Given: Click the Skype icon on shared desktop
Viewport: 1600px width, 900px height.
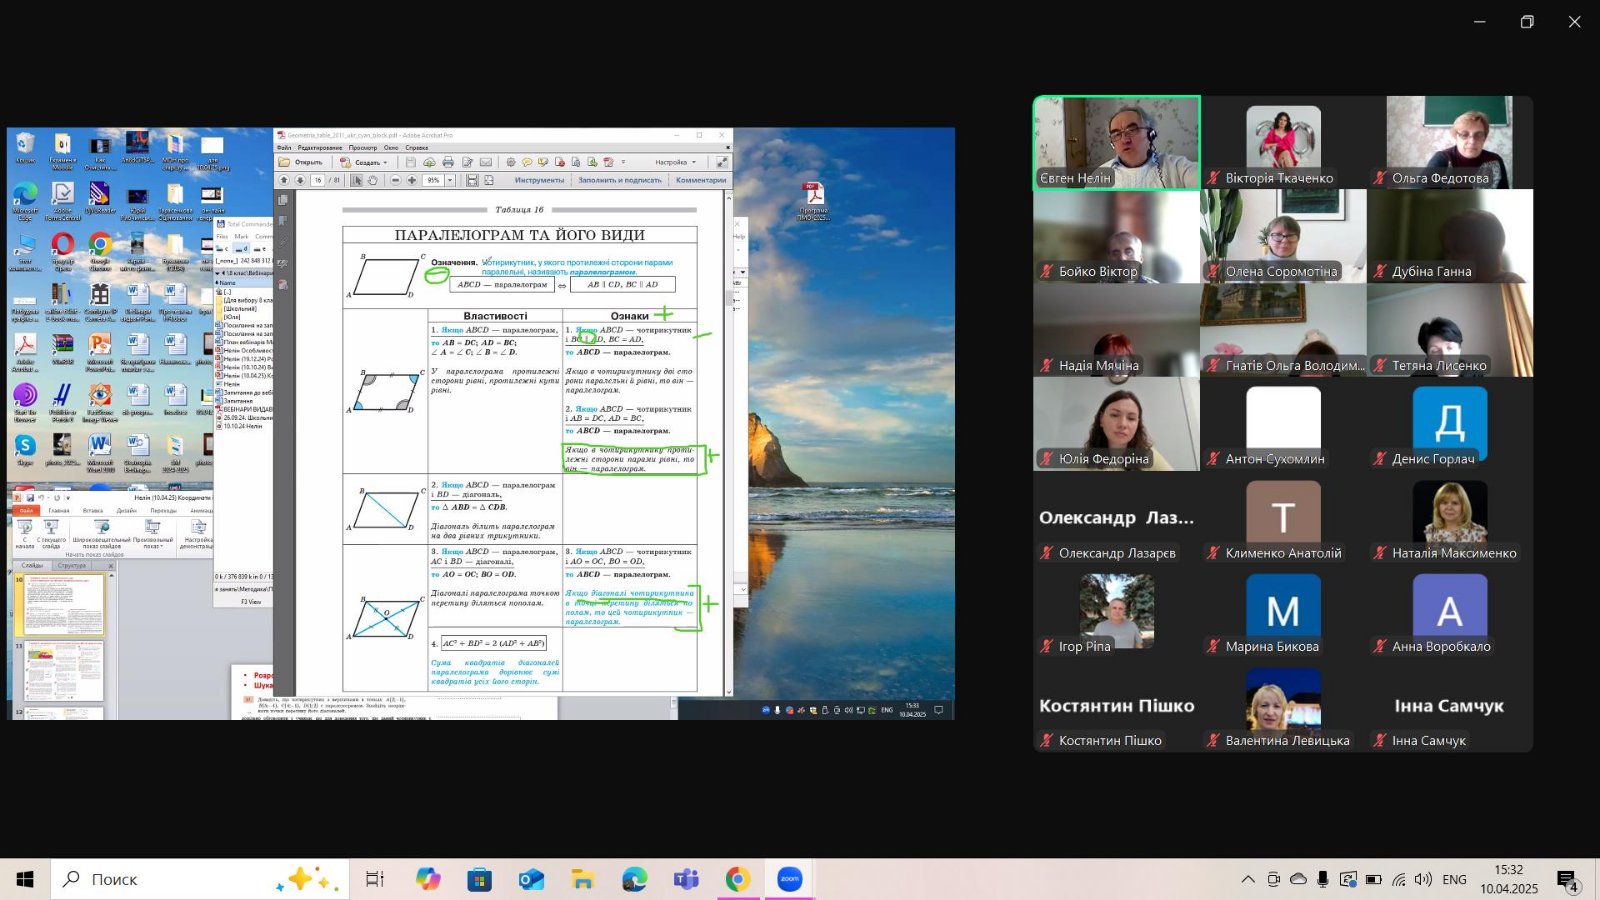Looking at the screenshot, I should coord(25,445).
